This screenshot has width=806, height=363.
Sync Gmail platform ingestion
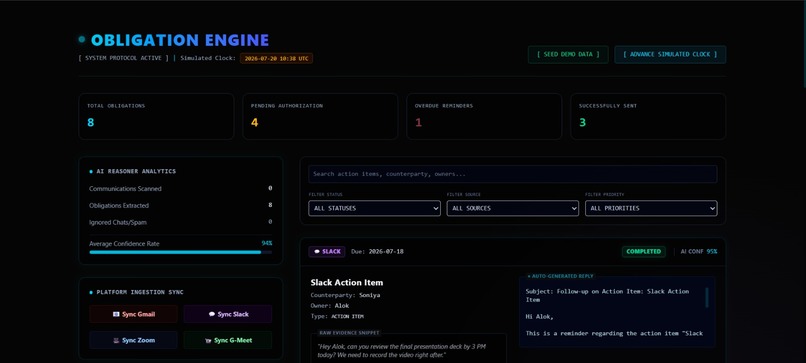(x=134, y=314)
